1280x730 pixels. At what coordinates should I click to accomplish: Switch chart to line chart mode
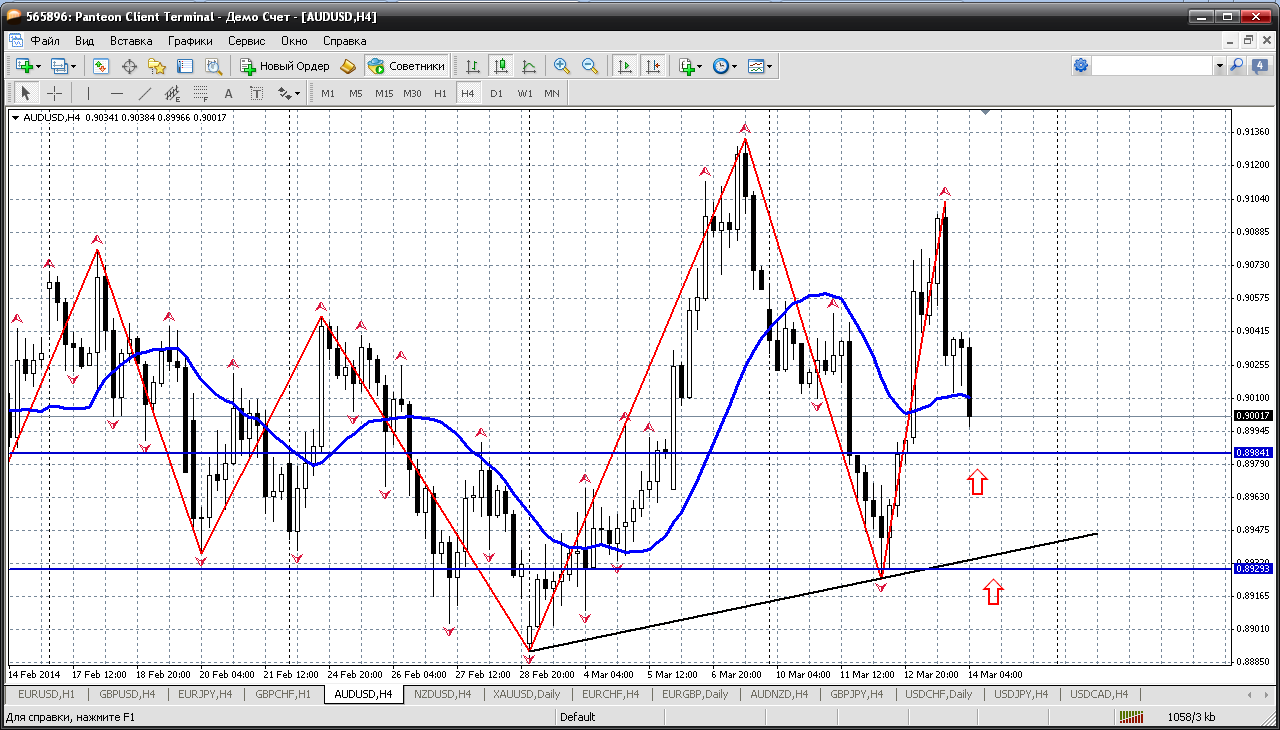click(x=529, y=66)
